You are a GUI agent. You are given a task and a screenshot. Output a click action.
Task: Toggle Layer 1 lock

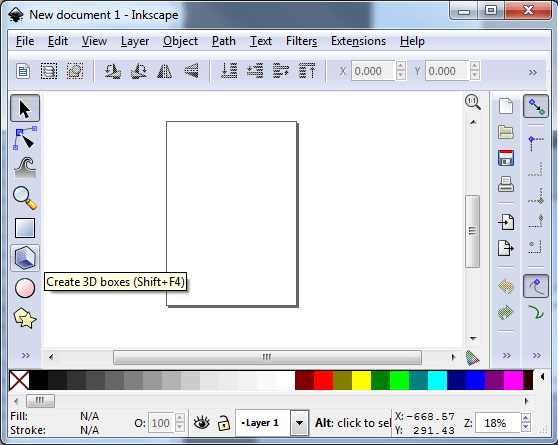click(x=224, y=423)
